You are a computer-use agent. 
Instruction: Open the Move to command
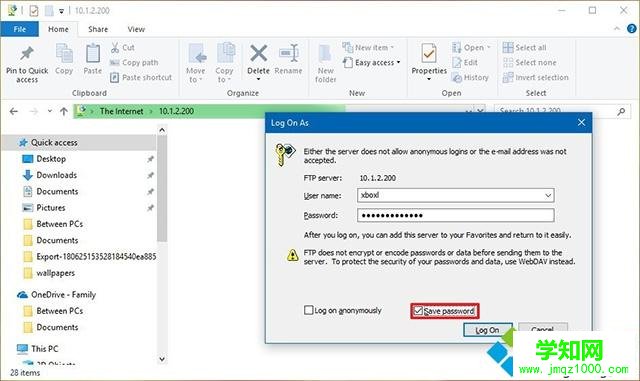coord(196,63)
